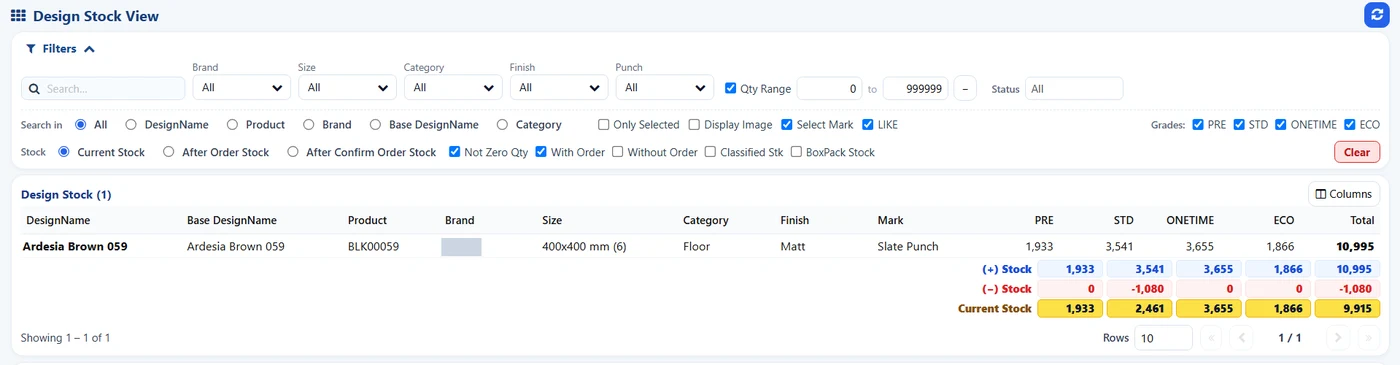Click the minus button after Qty Range
1400x365 pixels.
click(x=965, y=88)
